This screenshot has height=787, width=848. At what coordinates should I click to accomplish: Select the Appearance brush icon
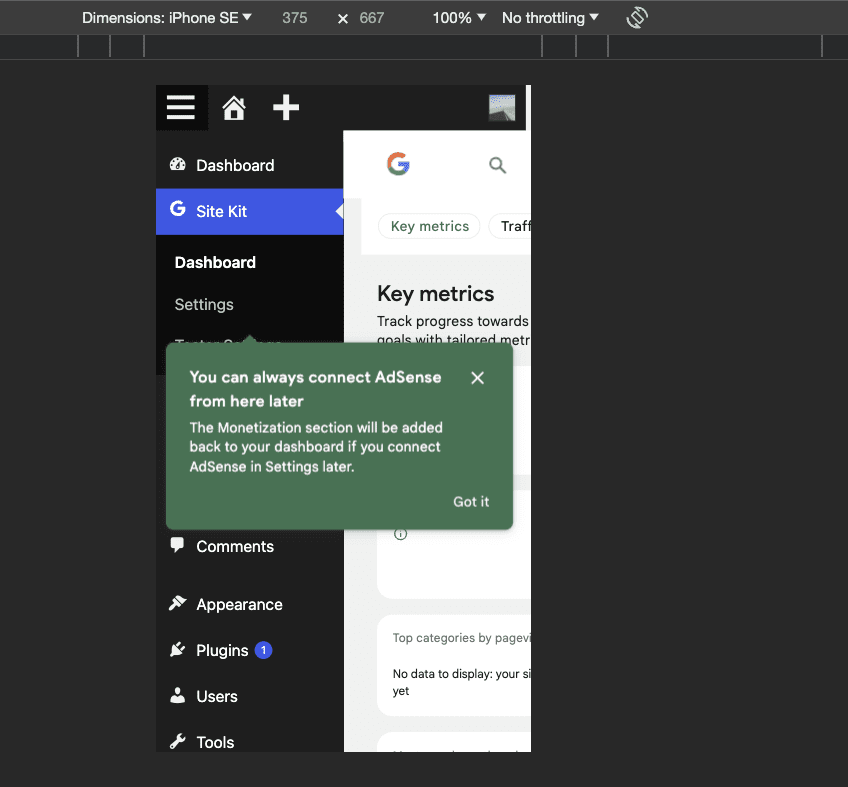click(x=179, y=603)
